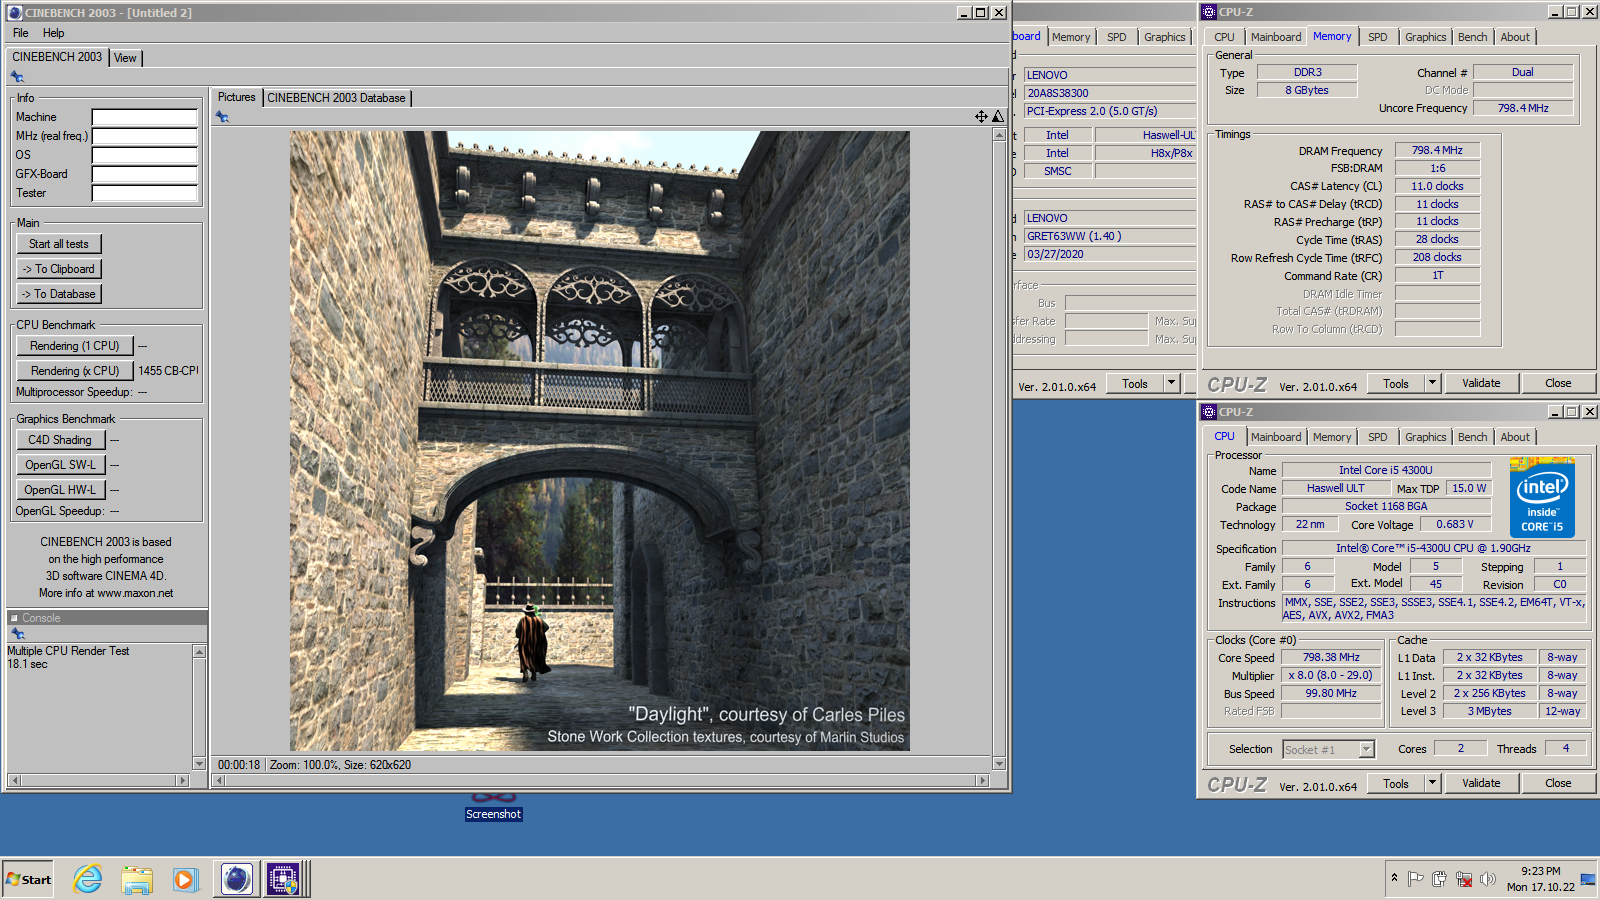The height and width of the screenshot is (900, 1600).
Task: Switch to the View tab in CINEBENCH
Action: [x=125, y=58]
